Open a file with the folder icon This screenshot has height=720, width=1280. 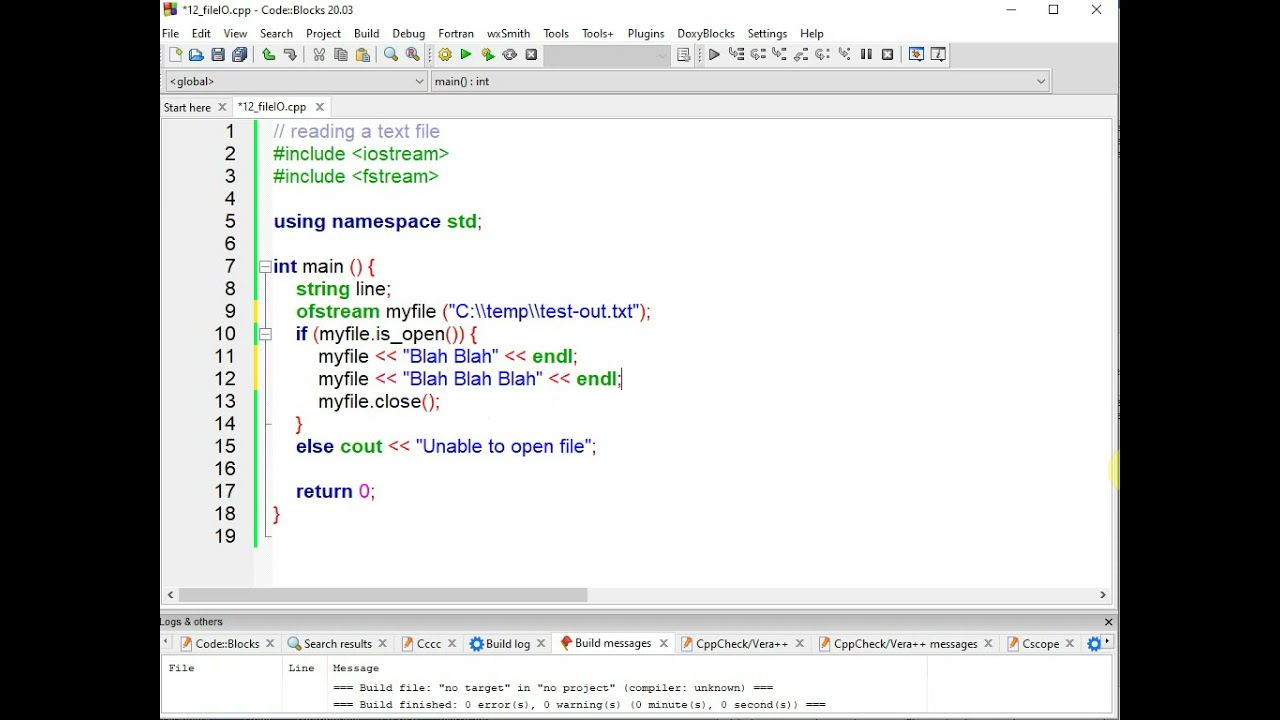tap(197, 55)
